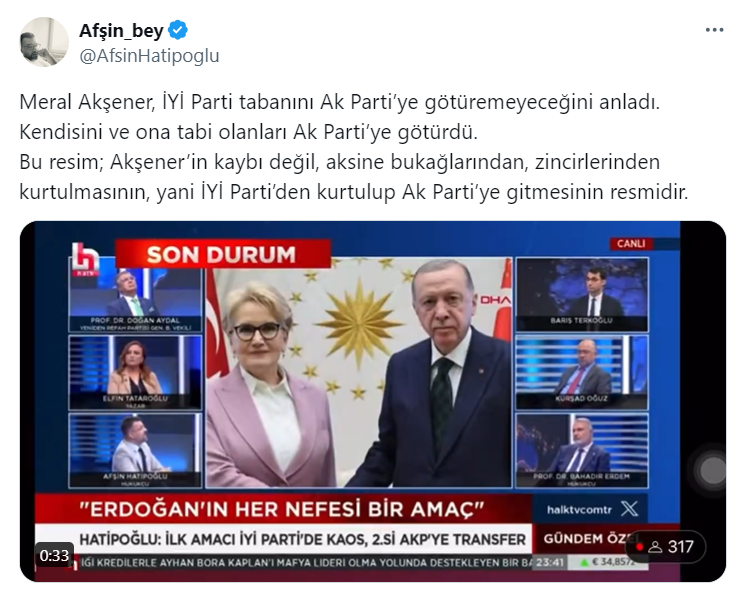The width and height of the screenshot is (738, 591).
Task: Click the X logo beside halktvcomtr
Action: 630,509
